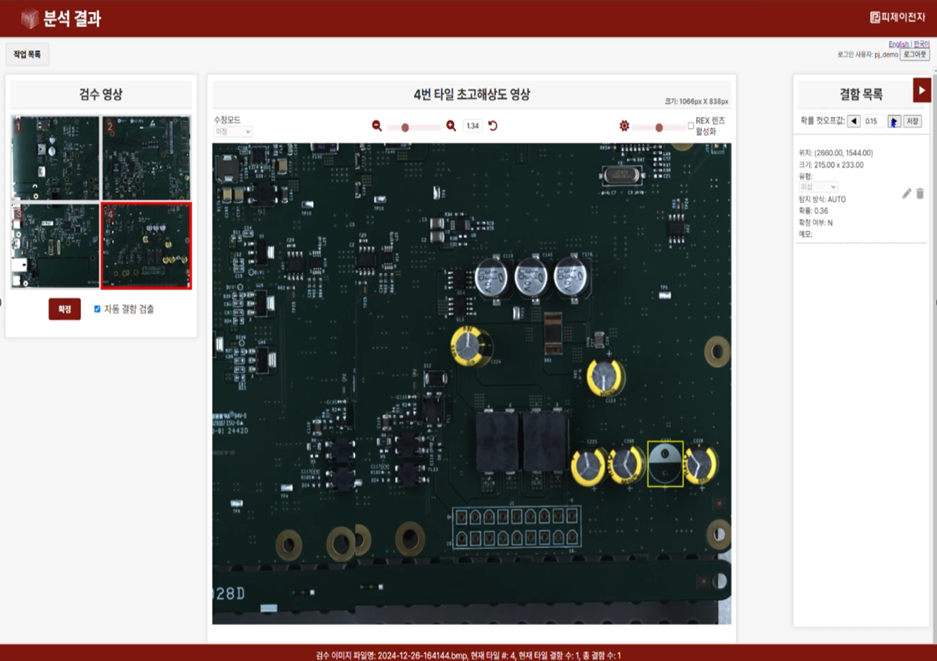Open the 수정모드 dropdown
The image size is (937, 661).
point(233,131)
